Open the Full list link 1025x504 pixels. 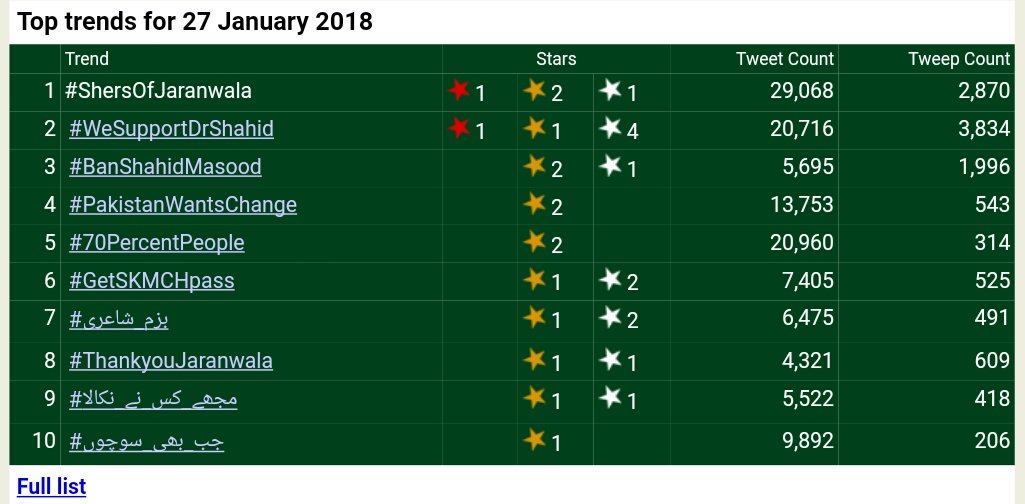[52, 486]
